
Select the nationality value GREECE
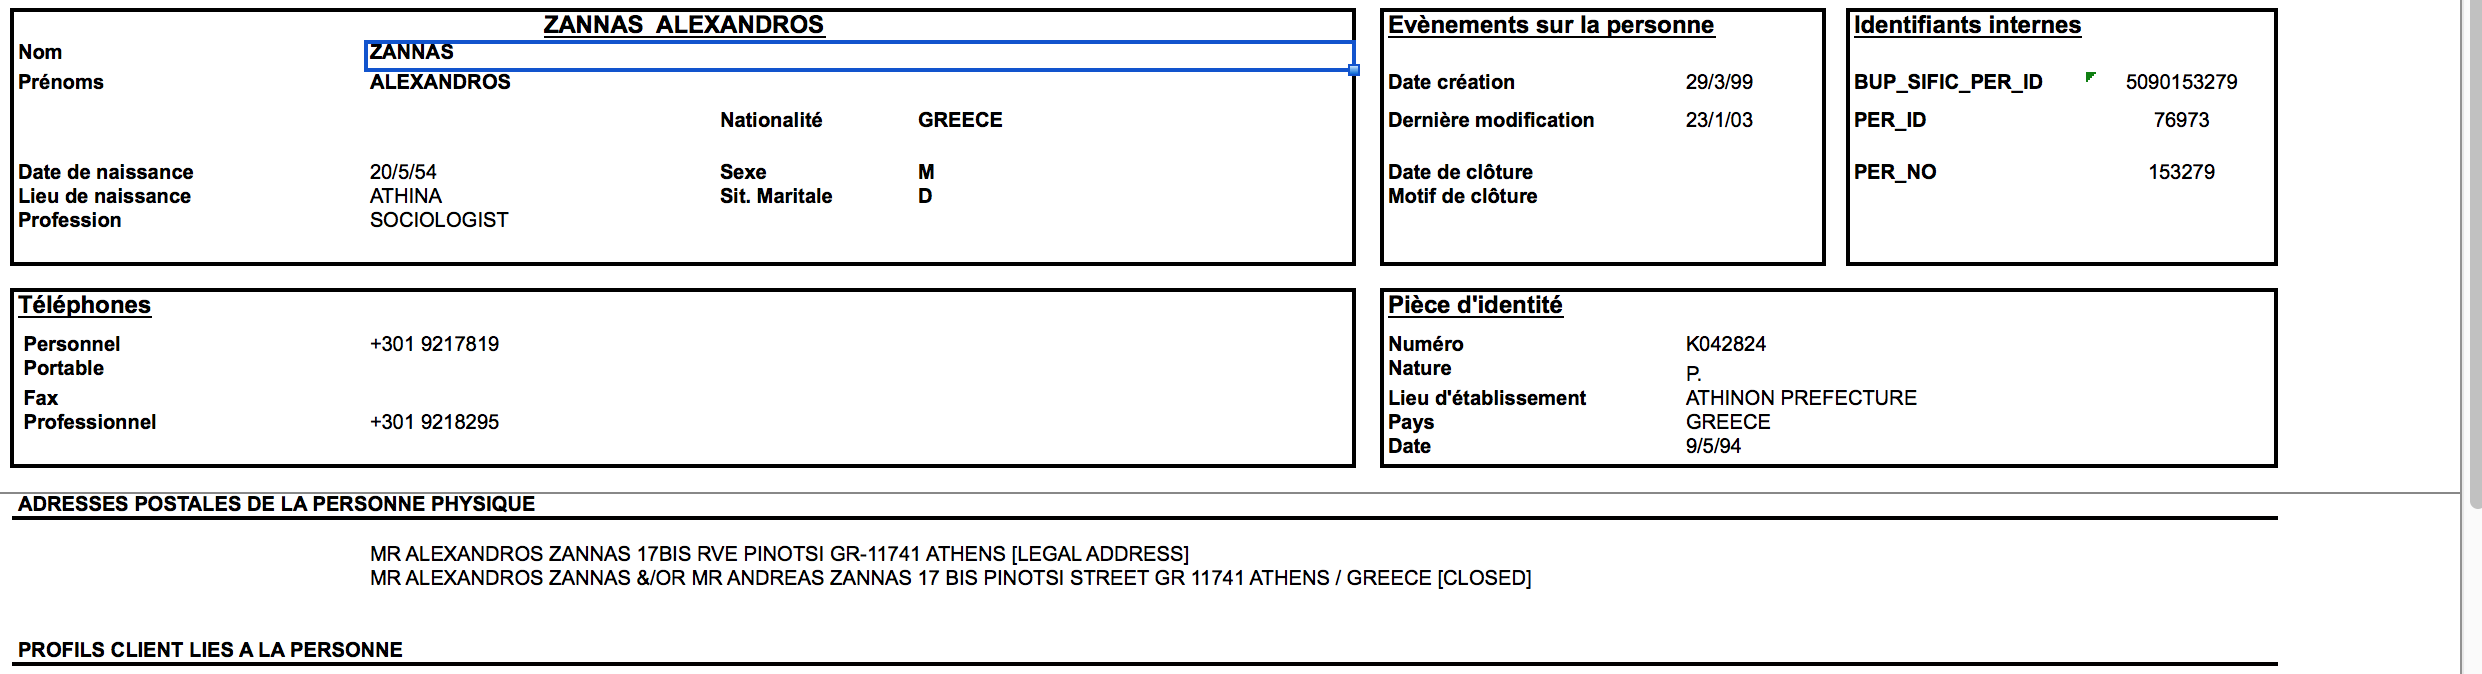959,120
